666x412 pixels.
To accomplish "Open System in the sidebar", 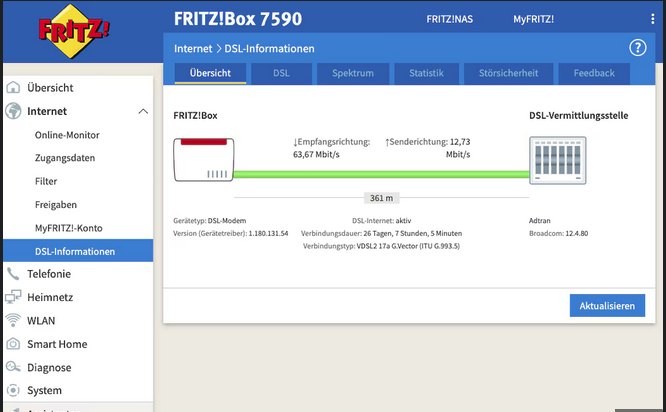I will (x=44, y=390).
